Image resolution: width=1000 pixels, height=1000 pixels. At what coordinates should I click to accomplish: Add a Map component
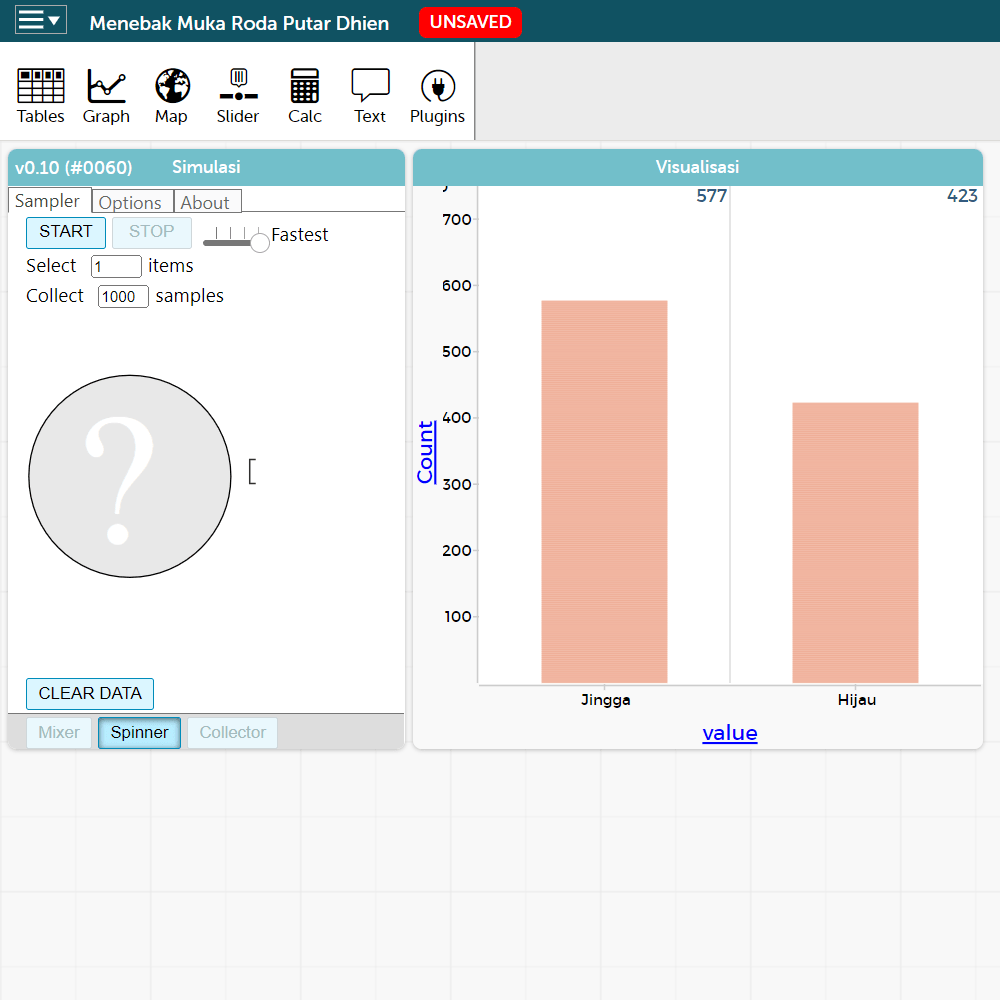click(171, 97)
